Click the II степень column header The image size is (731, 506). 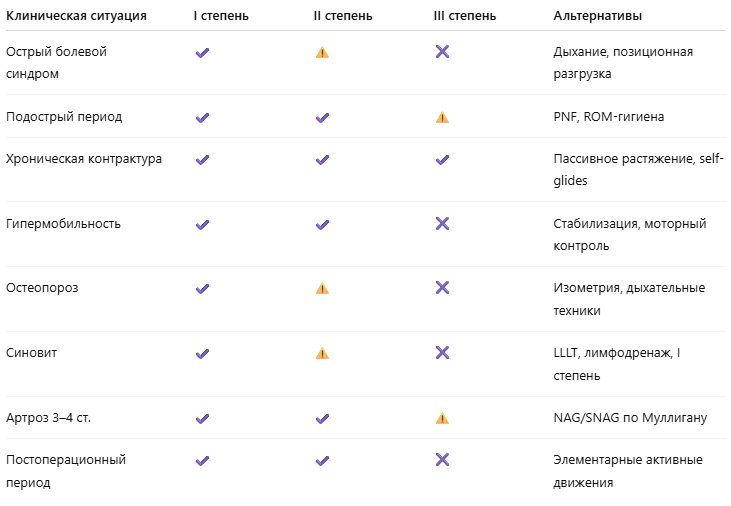[345, 18]
